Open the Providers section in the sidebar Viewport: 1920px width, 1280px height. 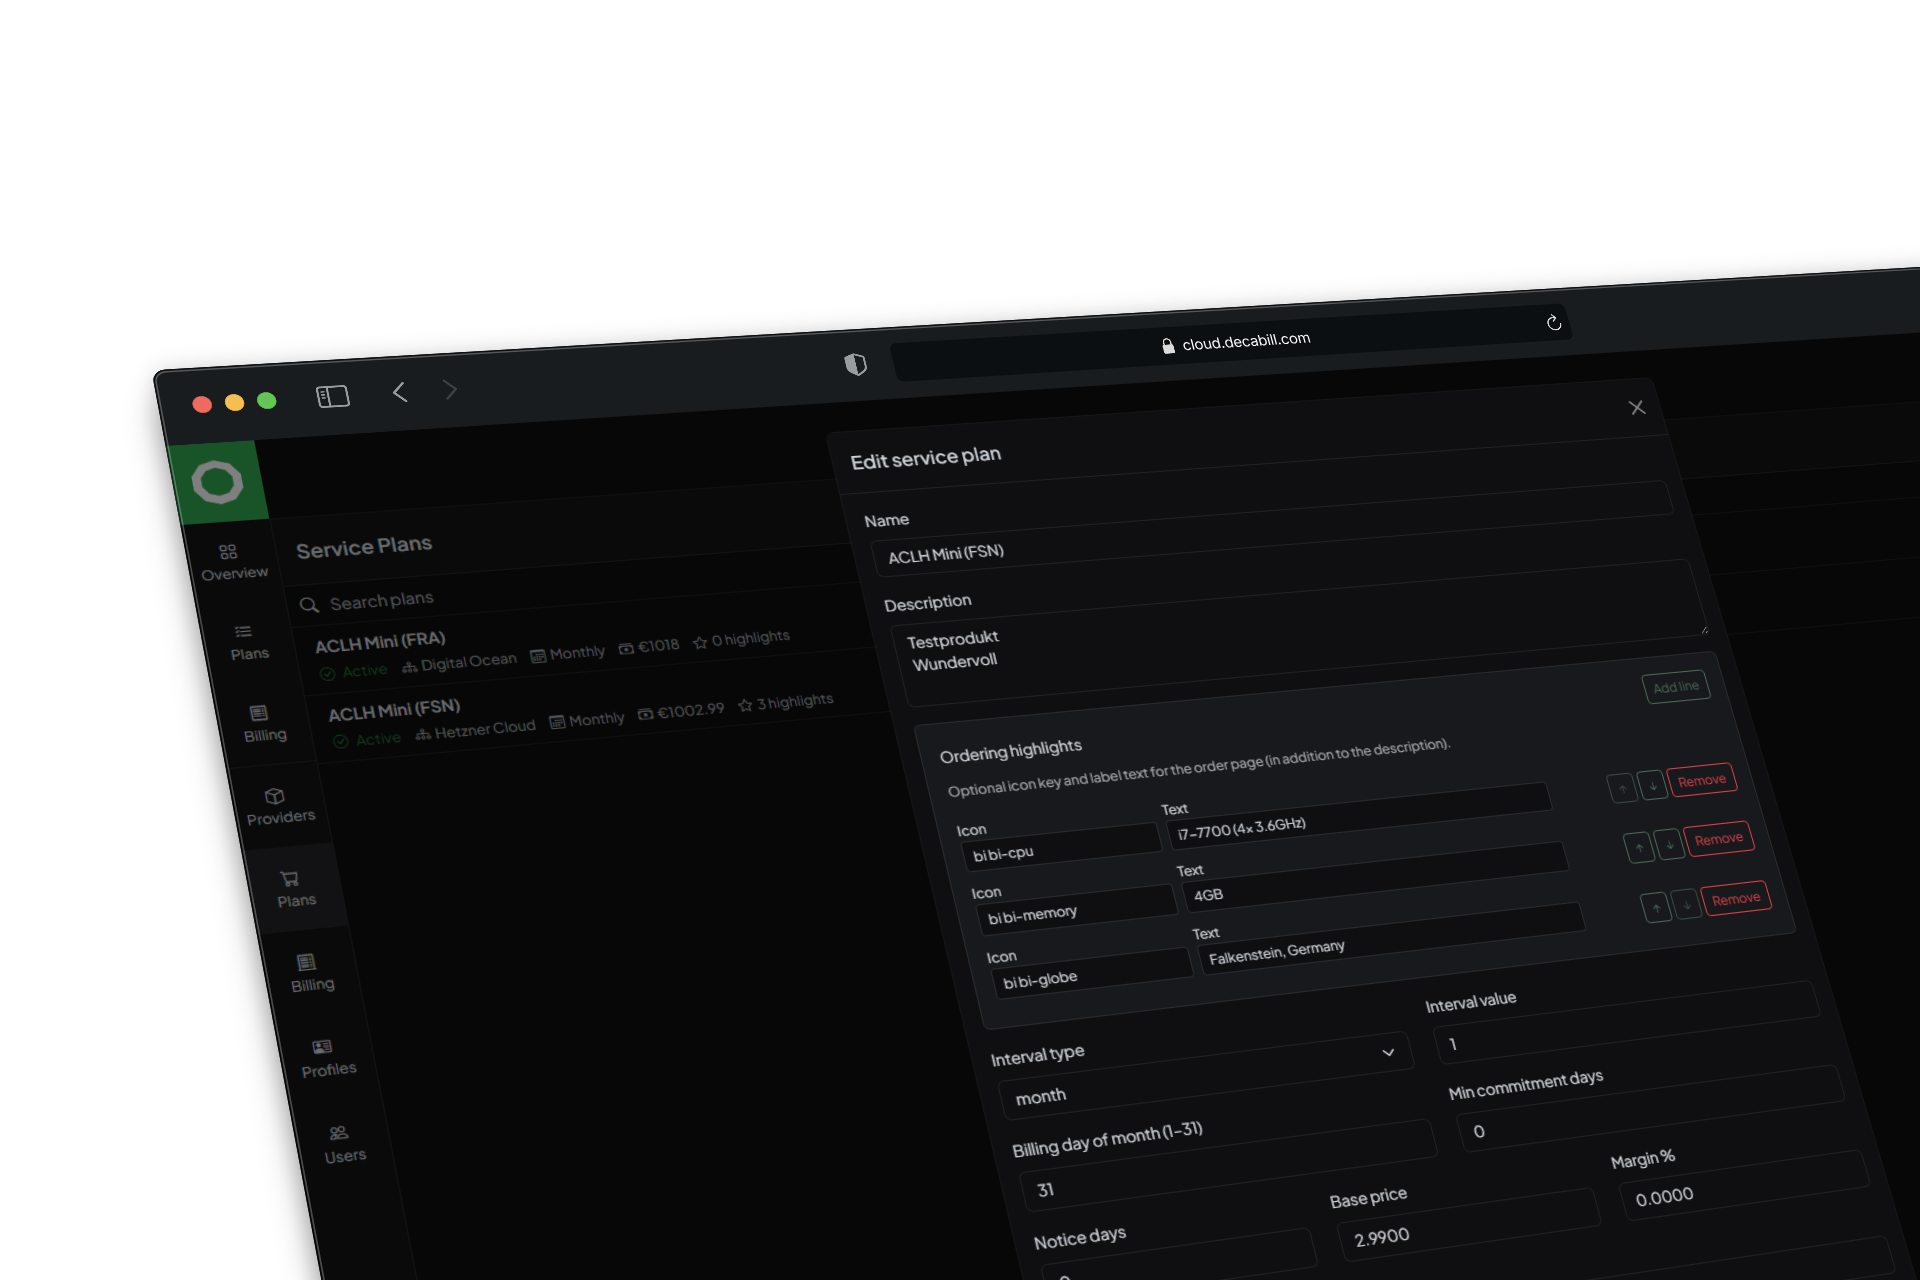(x=280, y=806)
